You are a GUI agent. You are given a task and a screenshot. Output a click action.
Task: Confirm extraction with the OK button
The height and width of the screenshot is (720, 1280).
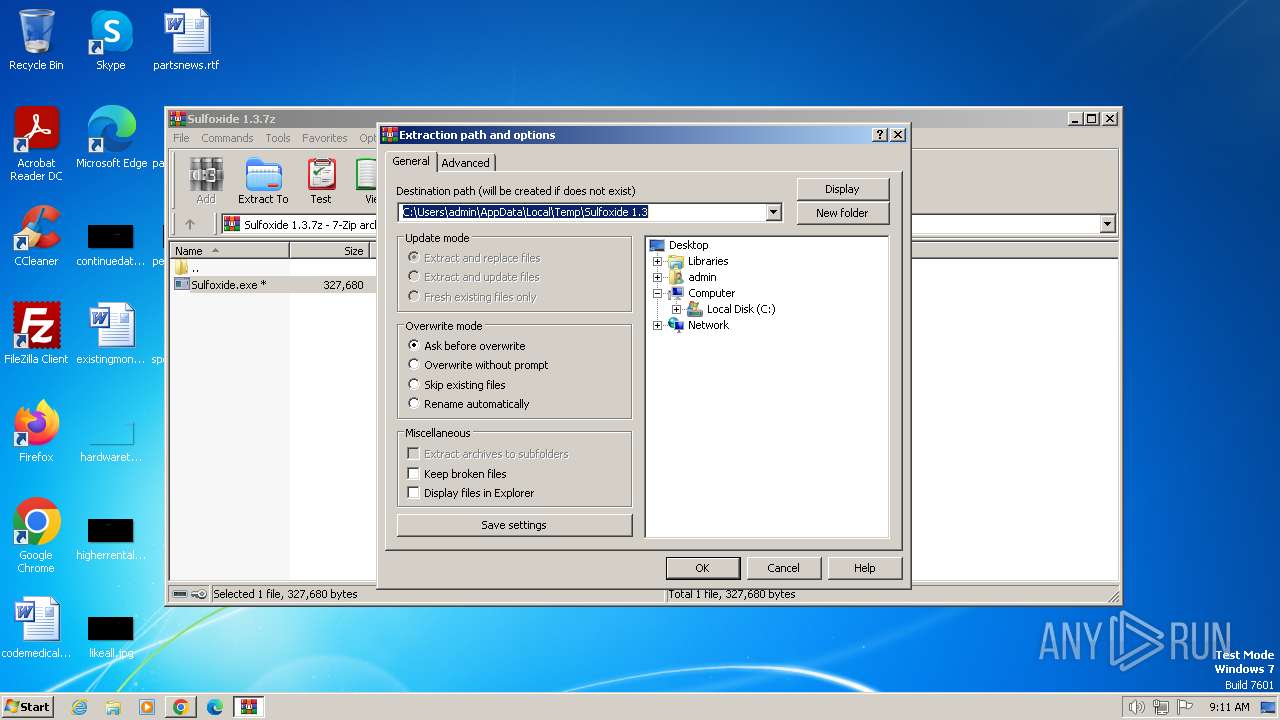[702, 568]
